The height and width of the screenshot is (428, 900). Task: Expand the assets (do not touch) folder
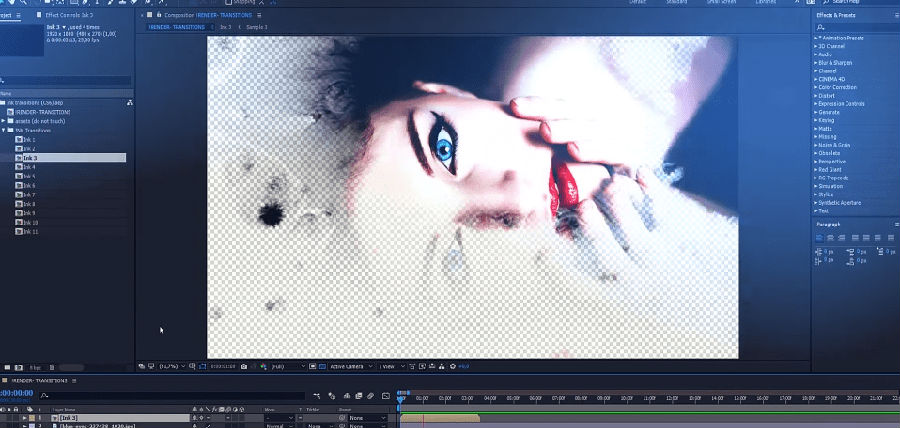(4, 121)
